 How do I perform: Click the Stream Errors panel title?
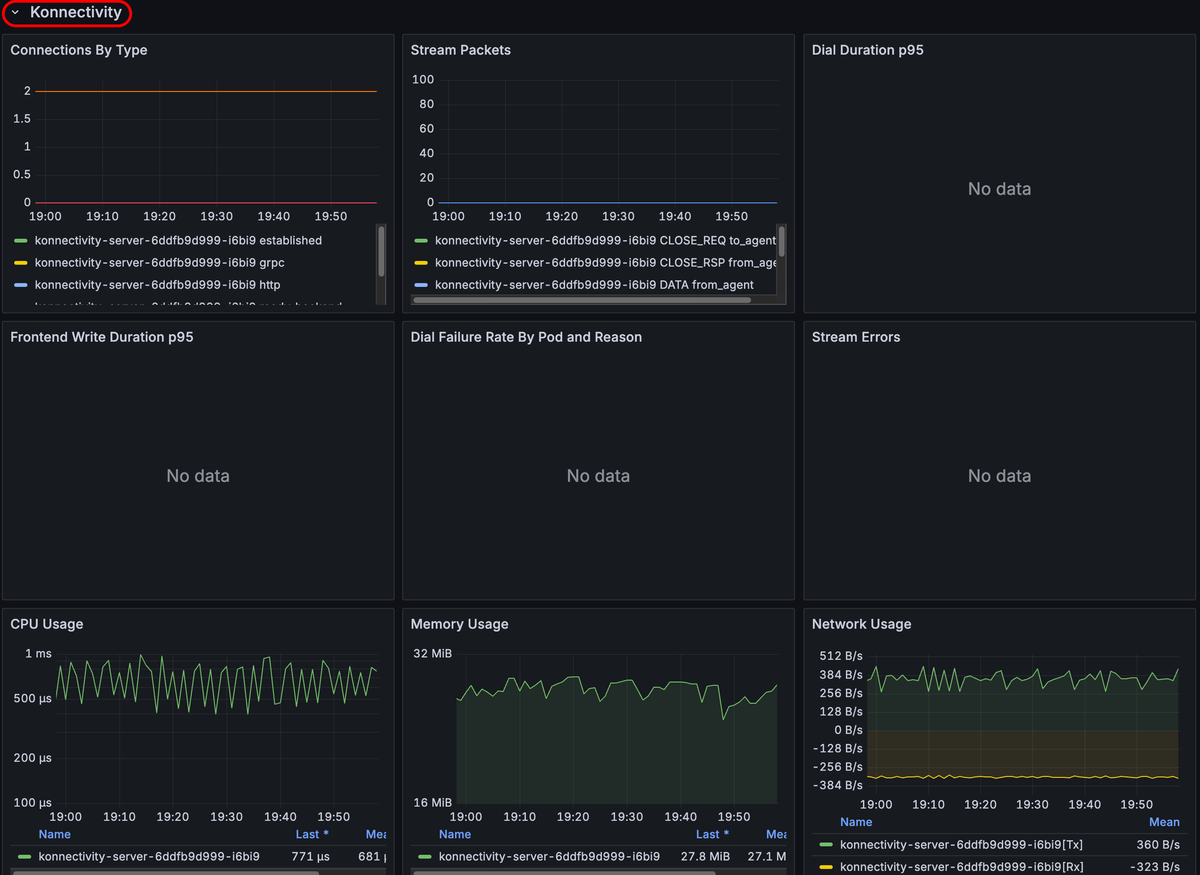click(x=856, y=337)
